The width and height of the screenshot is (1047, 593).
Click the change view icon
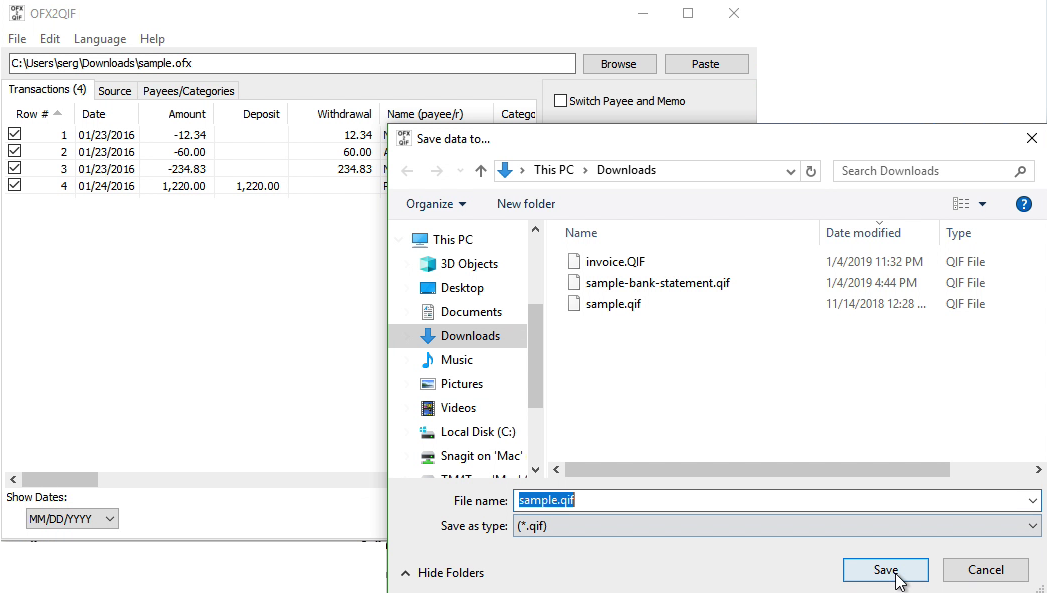click(961, 204)
